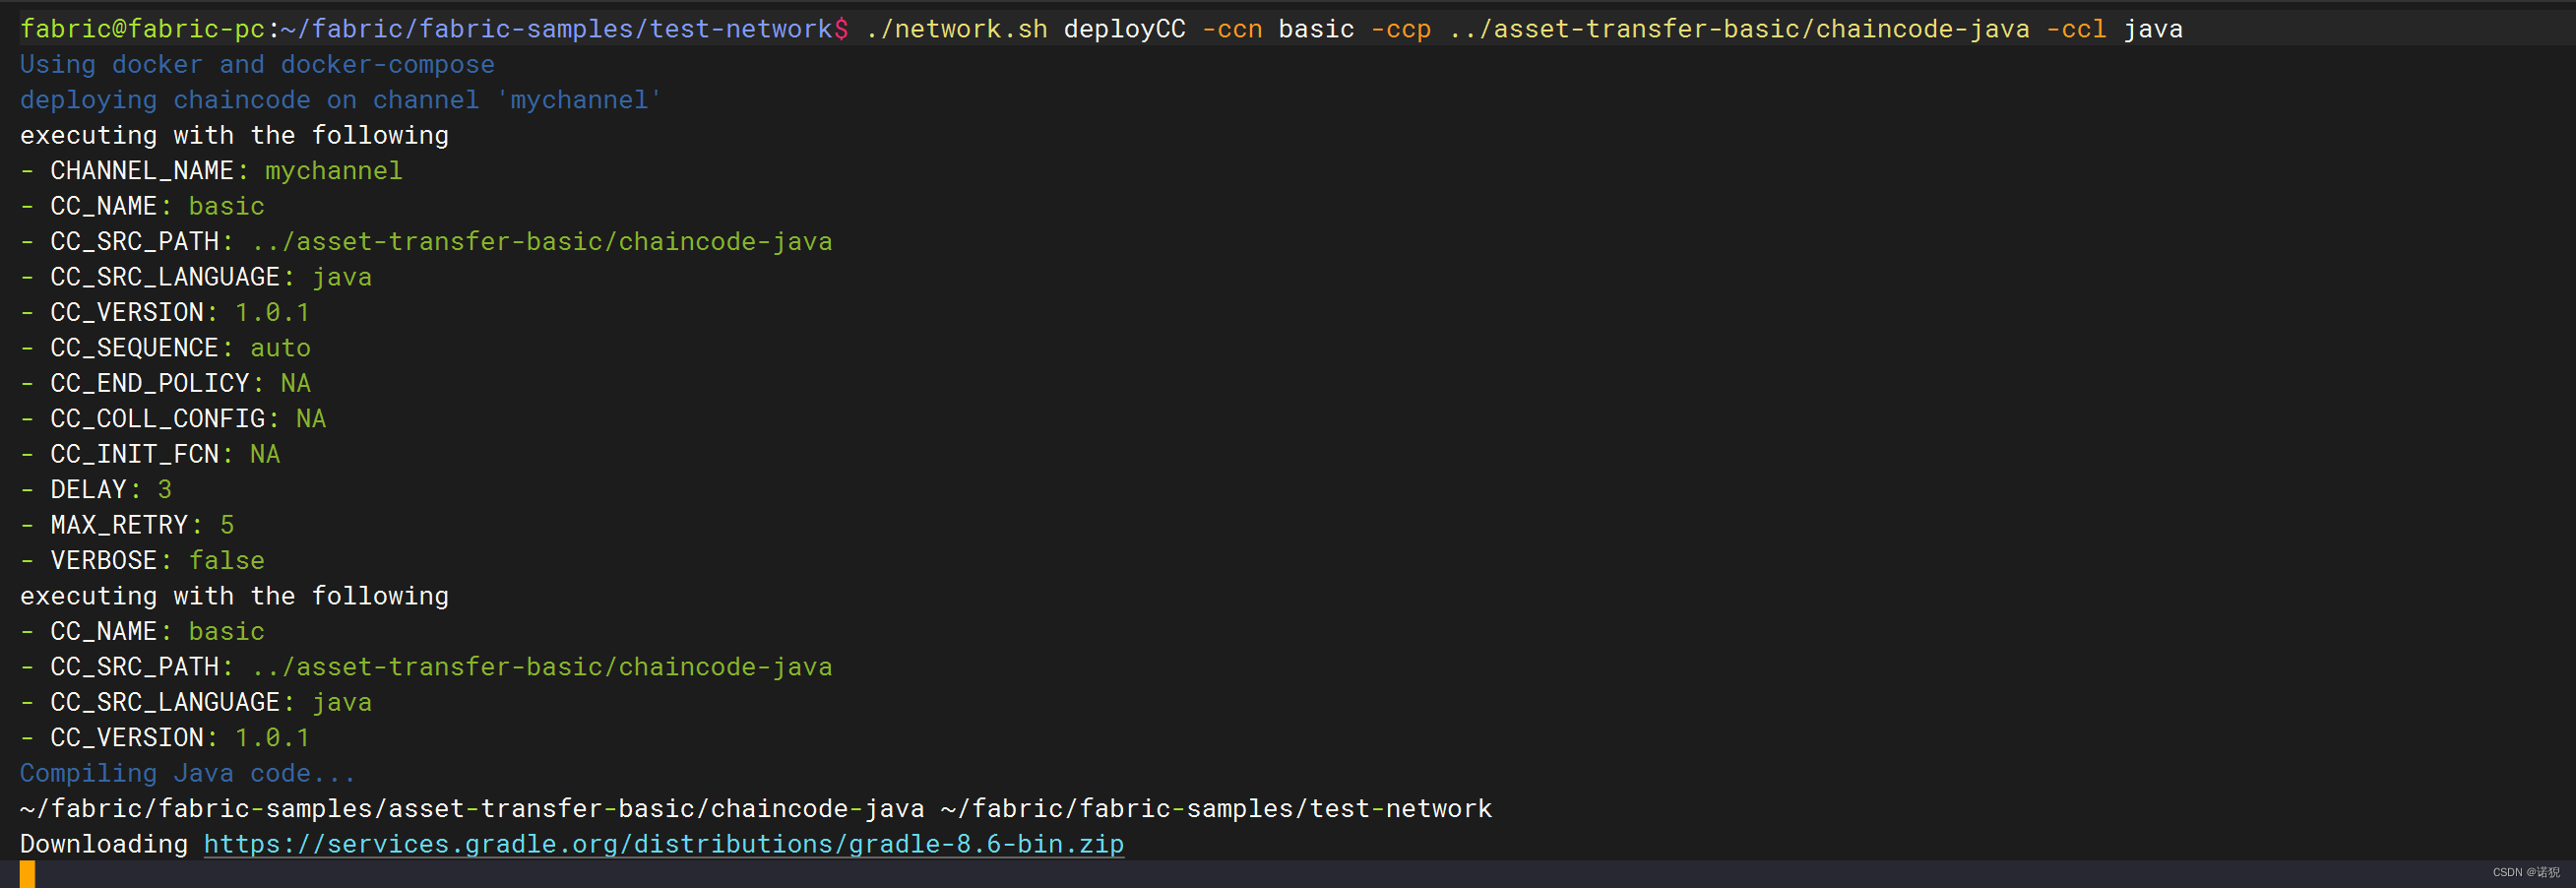Click the 'CHANNEL_NAME: mychannel' line

coord(211,171)
